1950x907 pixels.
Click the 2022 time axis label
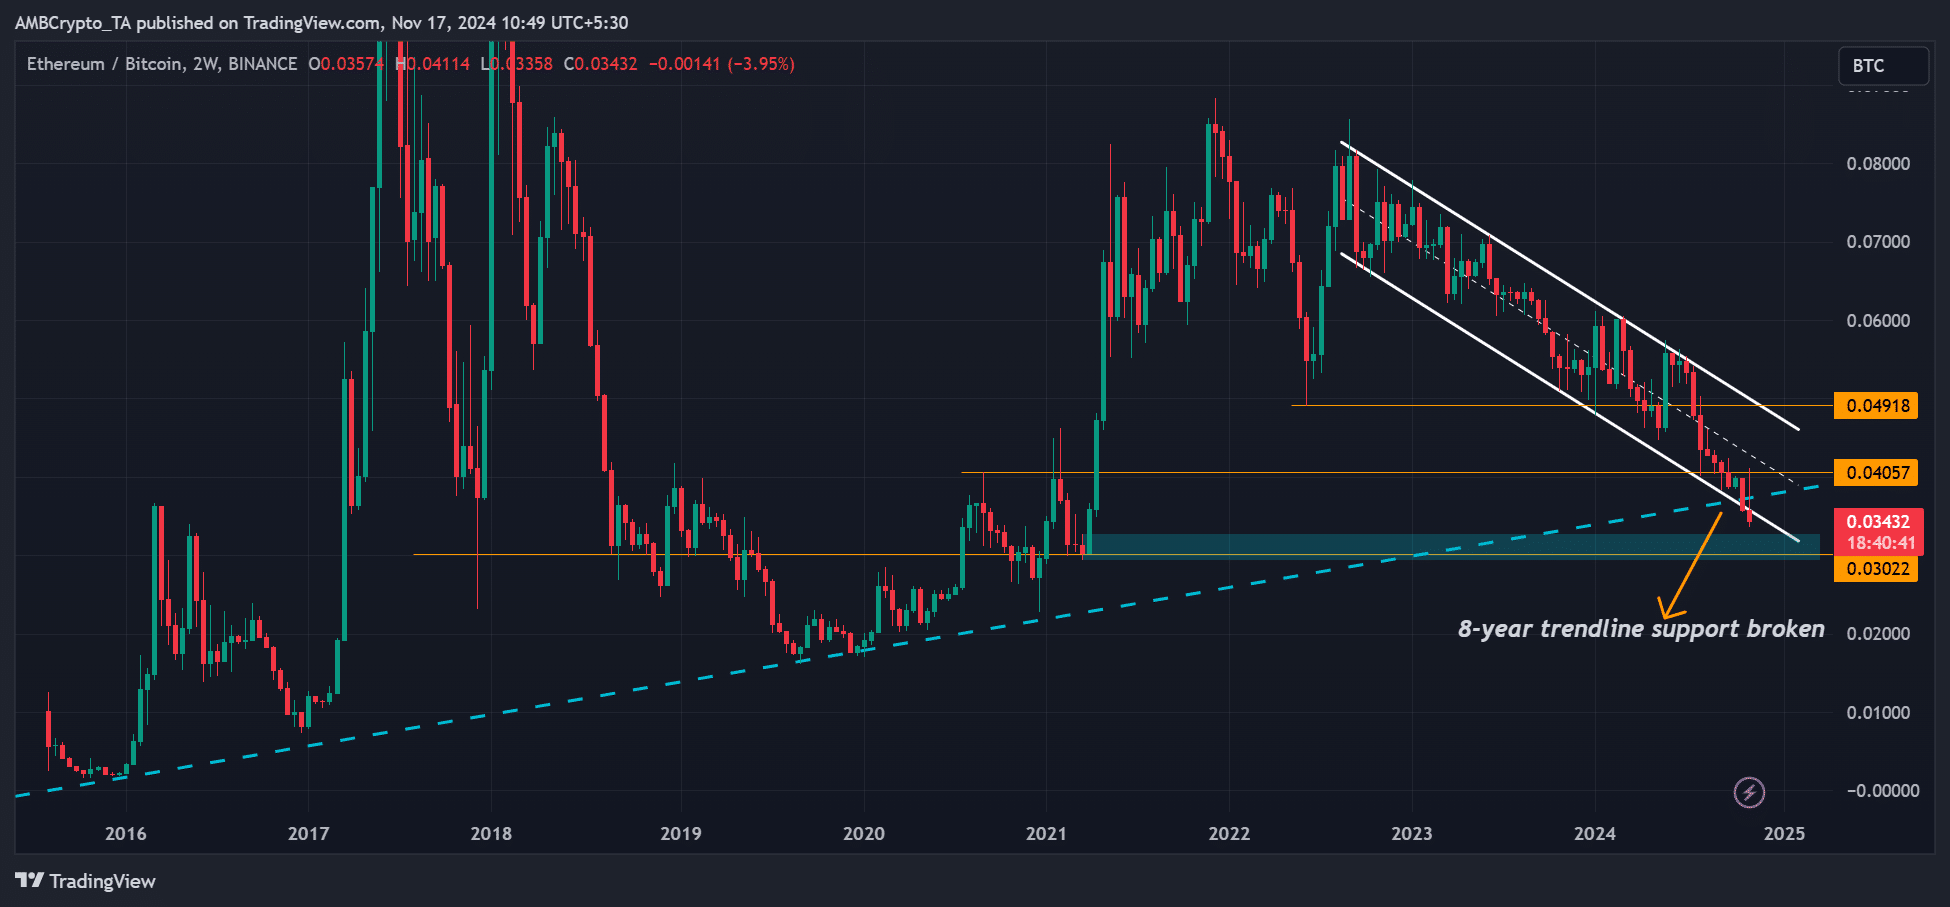1229,834
